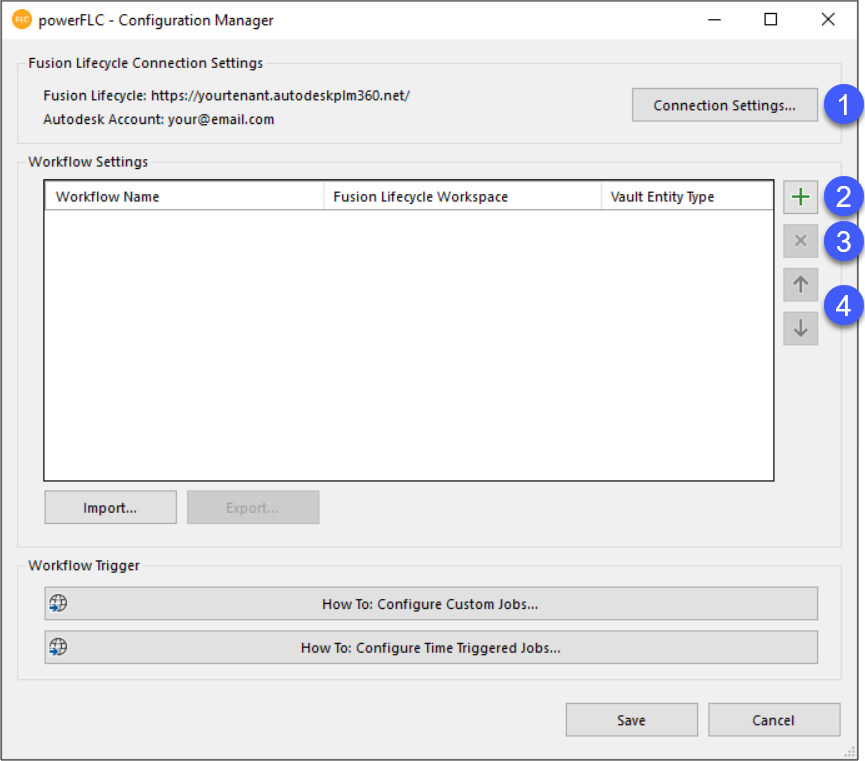Move workflow up with the up arrow

(x=800, y=285)
